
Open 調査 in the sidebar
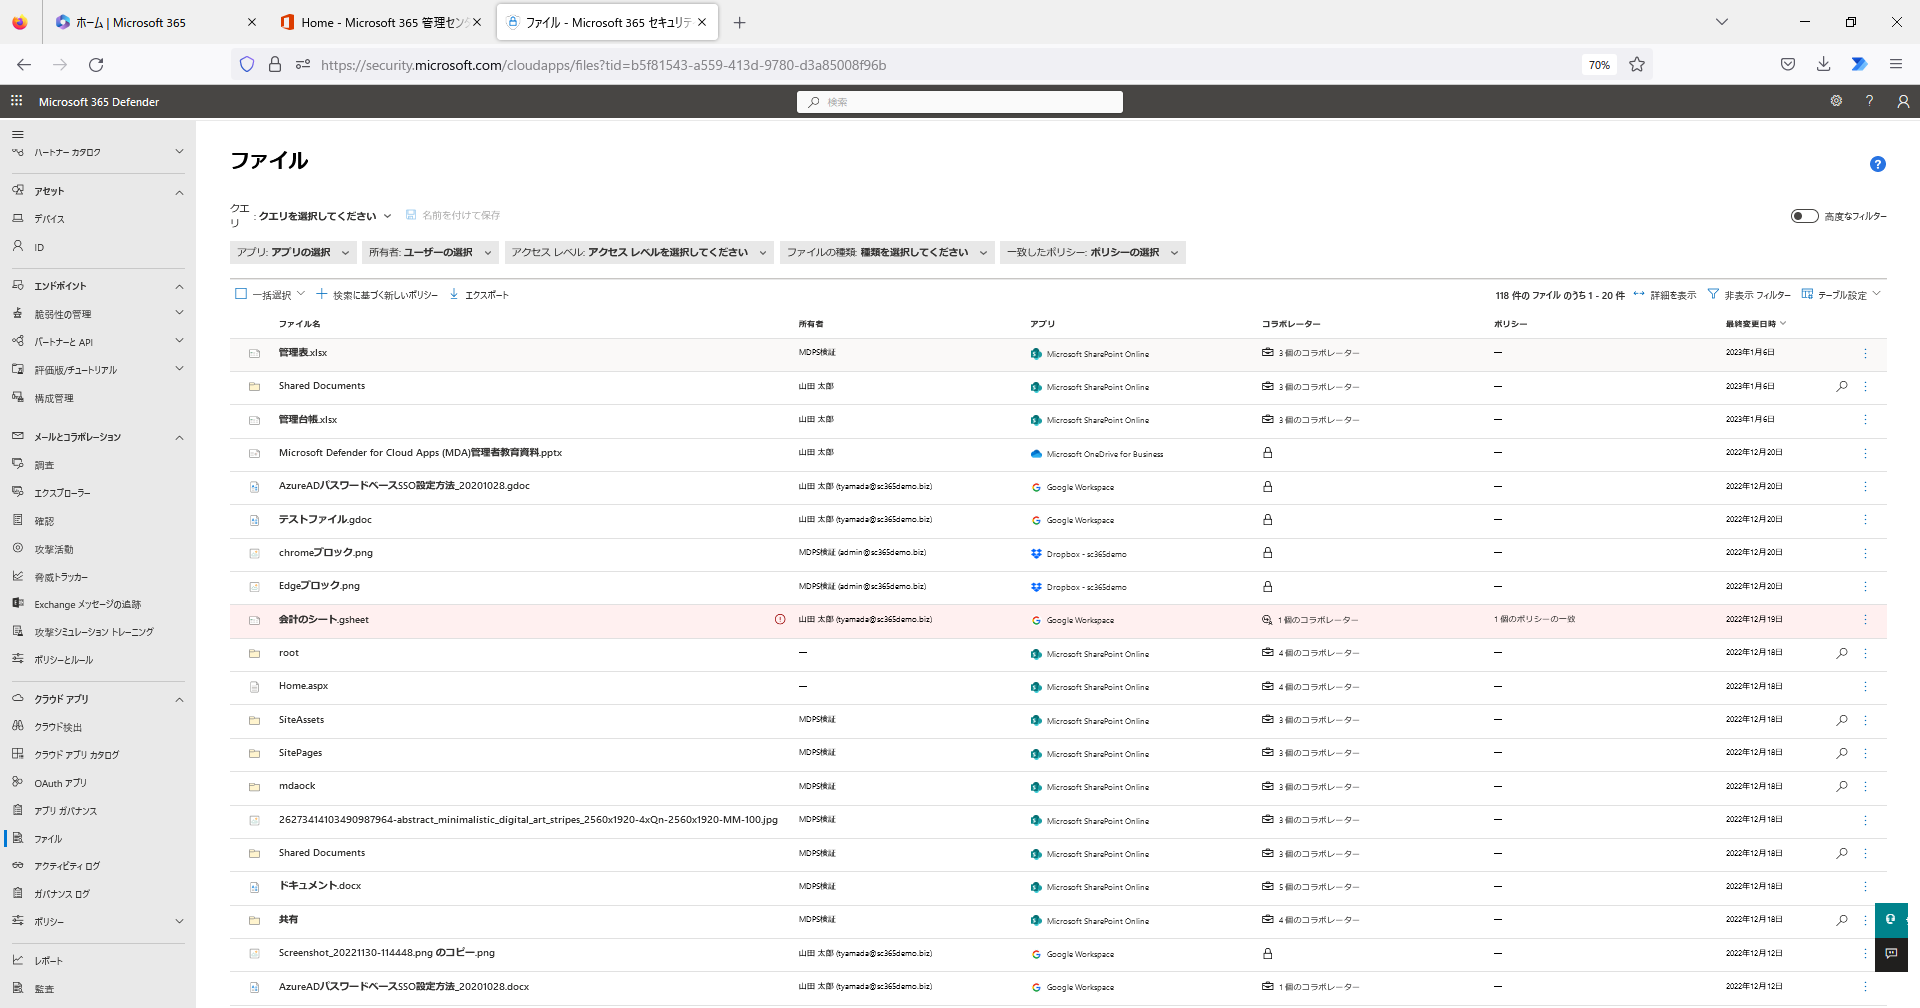tap(44, 465)
